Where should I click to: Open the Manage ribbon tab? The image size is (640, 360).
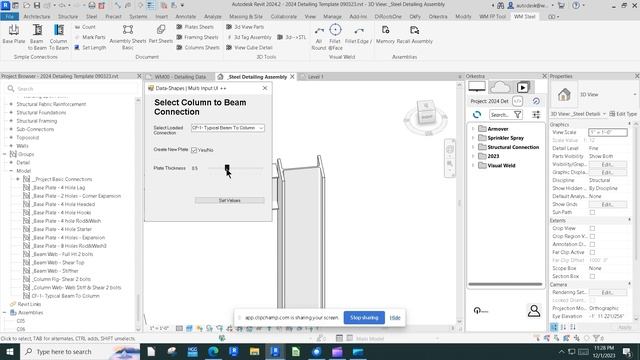(x=332, y=17)
